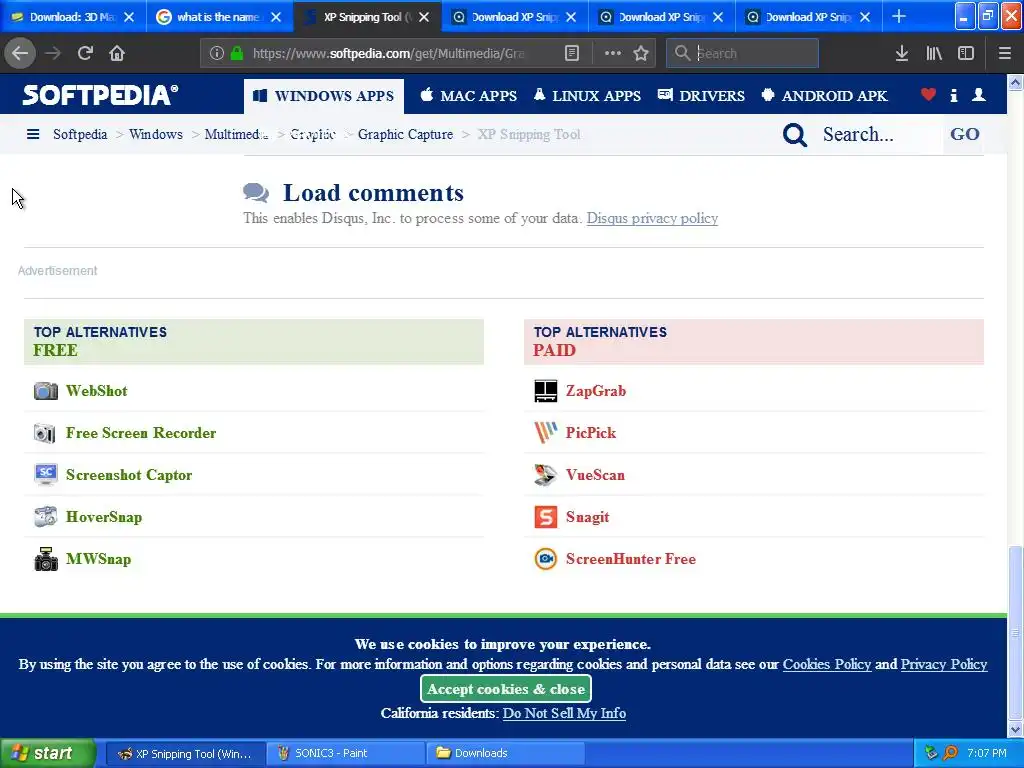Click the green padlock security icon
Viewport: 1024px width, 768px height.
pos(237,53)
